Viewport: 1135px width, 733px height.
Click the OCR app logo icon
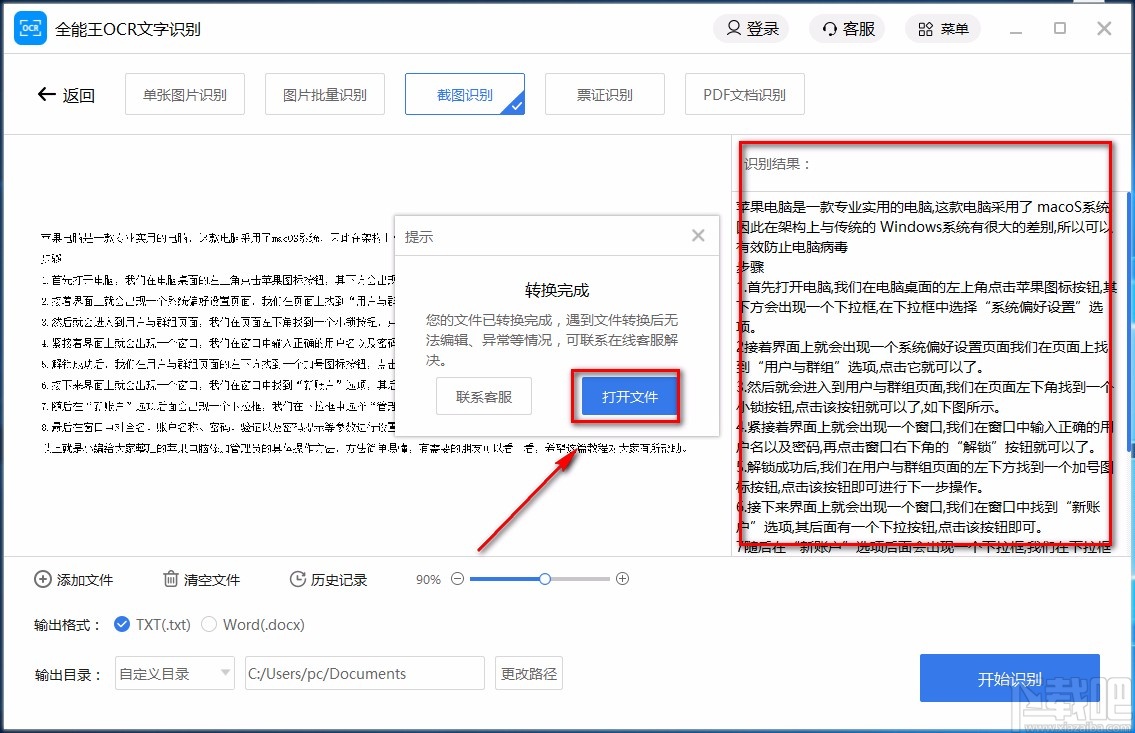[x=29, y=29]
